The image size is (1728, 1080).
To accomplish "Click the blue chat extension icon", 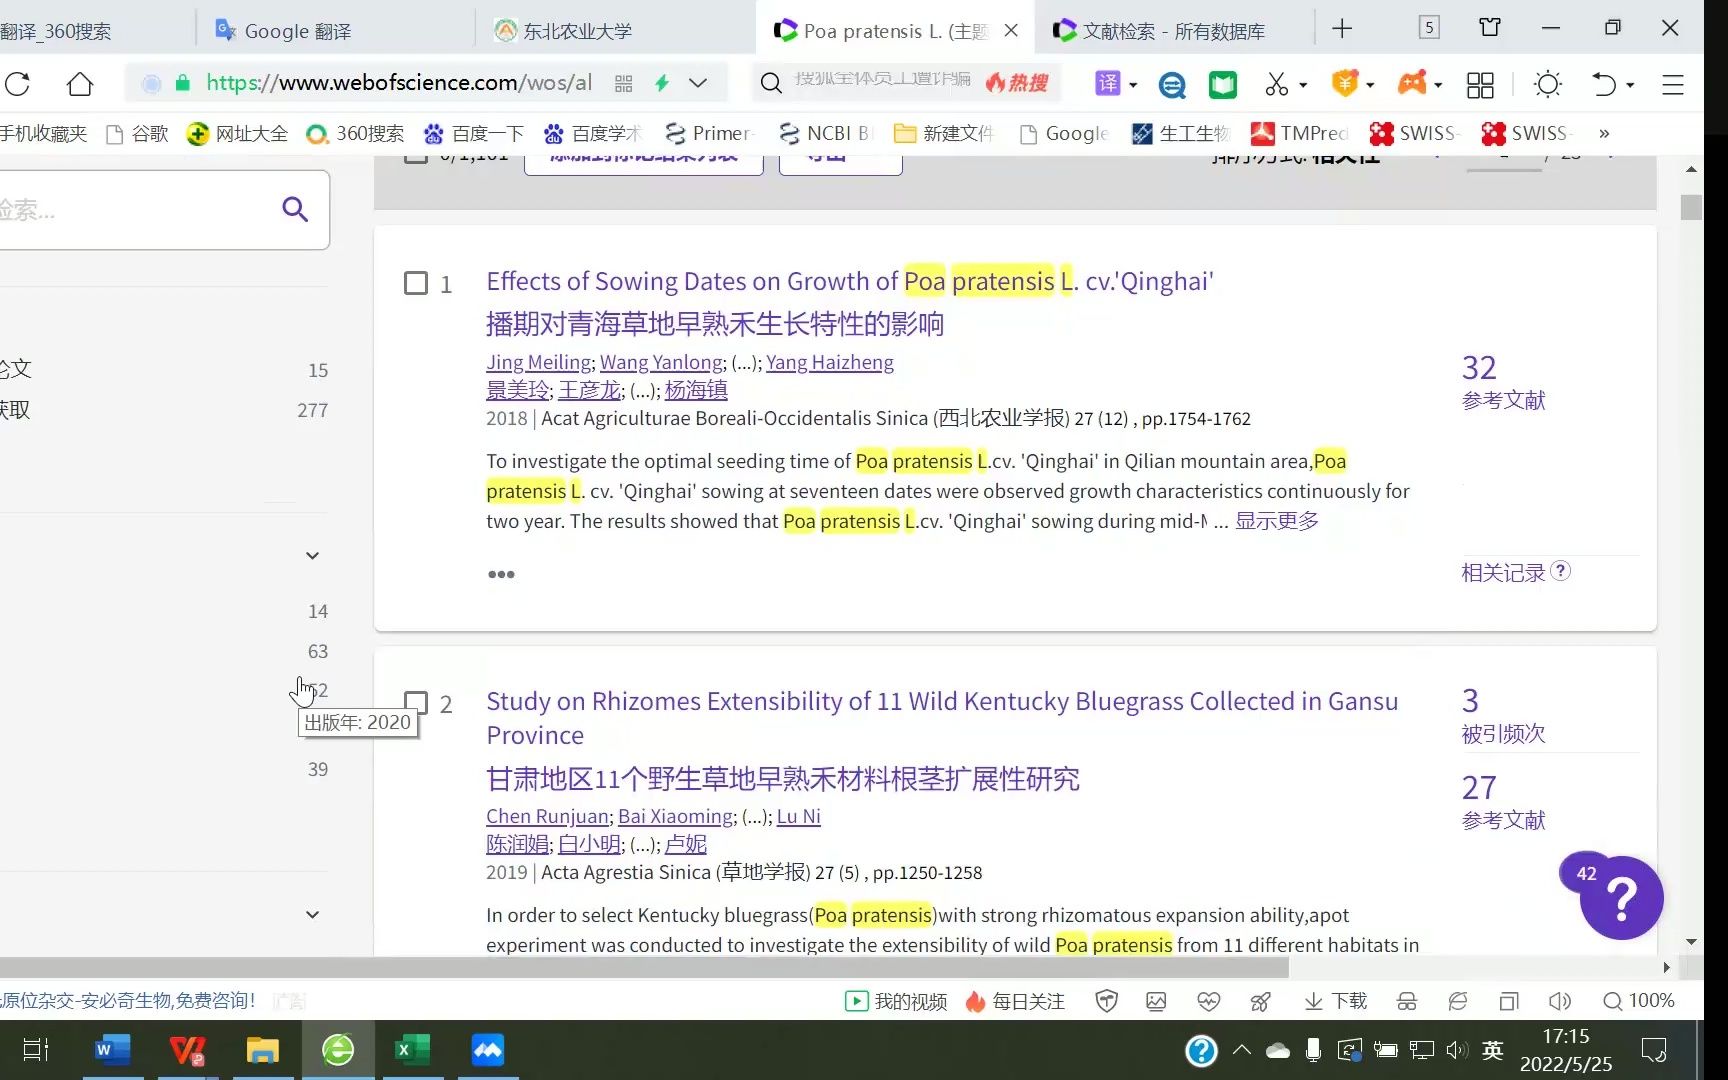I will [1172, 85].
